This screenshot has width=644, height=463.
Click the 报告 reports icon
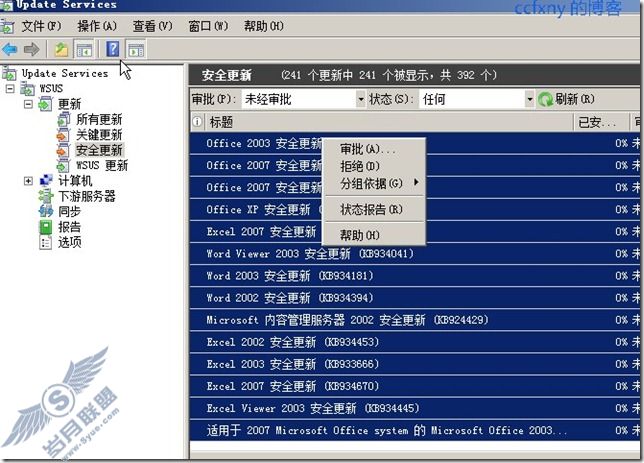[x=46, y=227]
